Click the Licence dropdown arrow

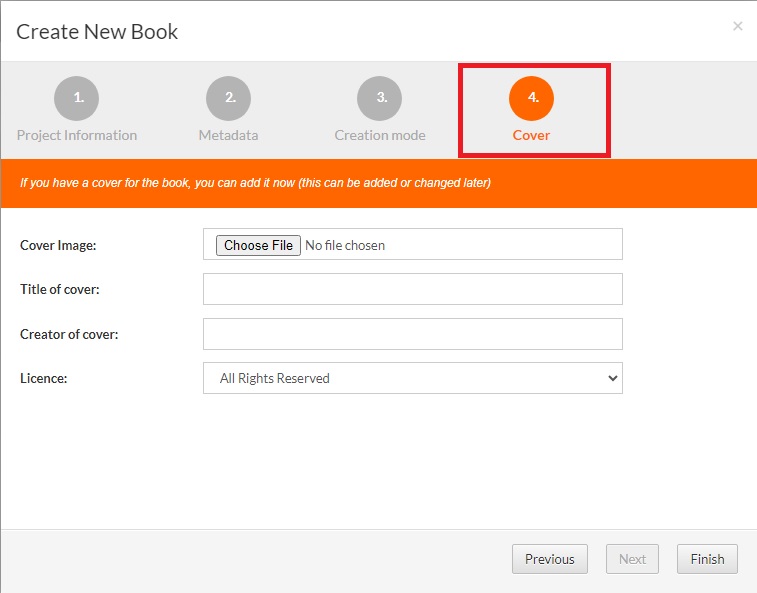pyautogui.click(x=612, y=378)
